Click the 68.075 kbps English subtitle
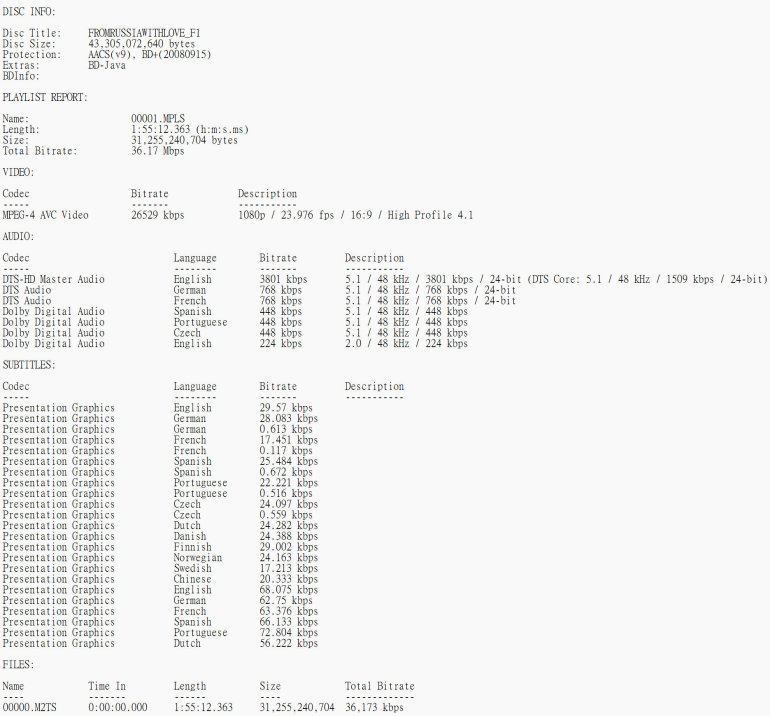770x716 pixels. point(289,590)
